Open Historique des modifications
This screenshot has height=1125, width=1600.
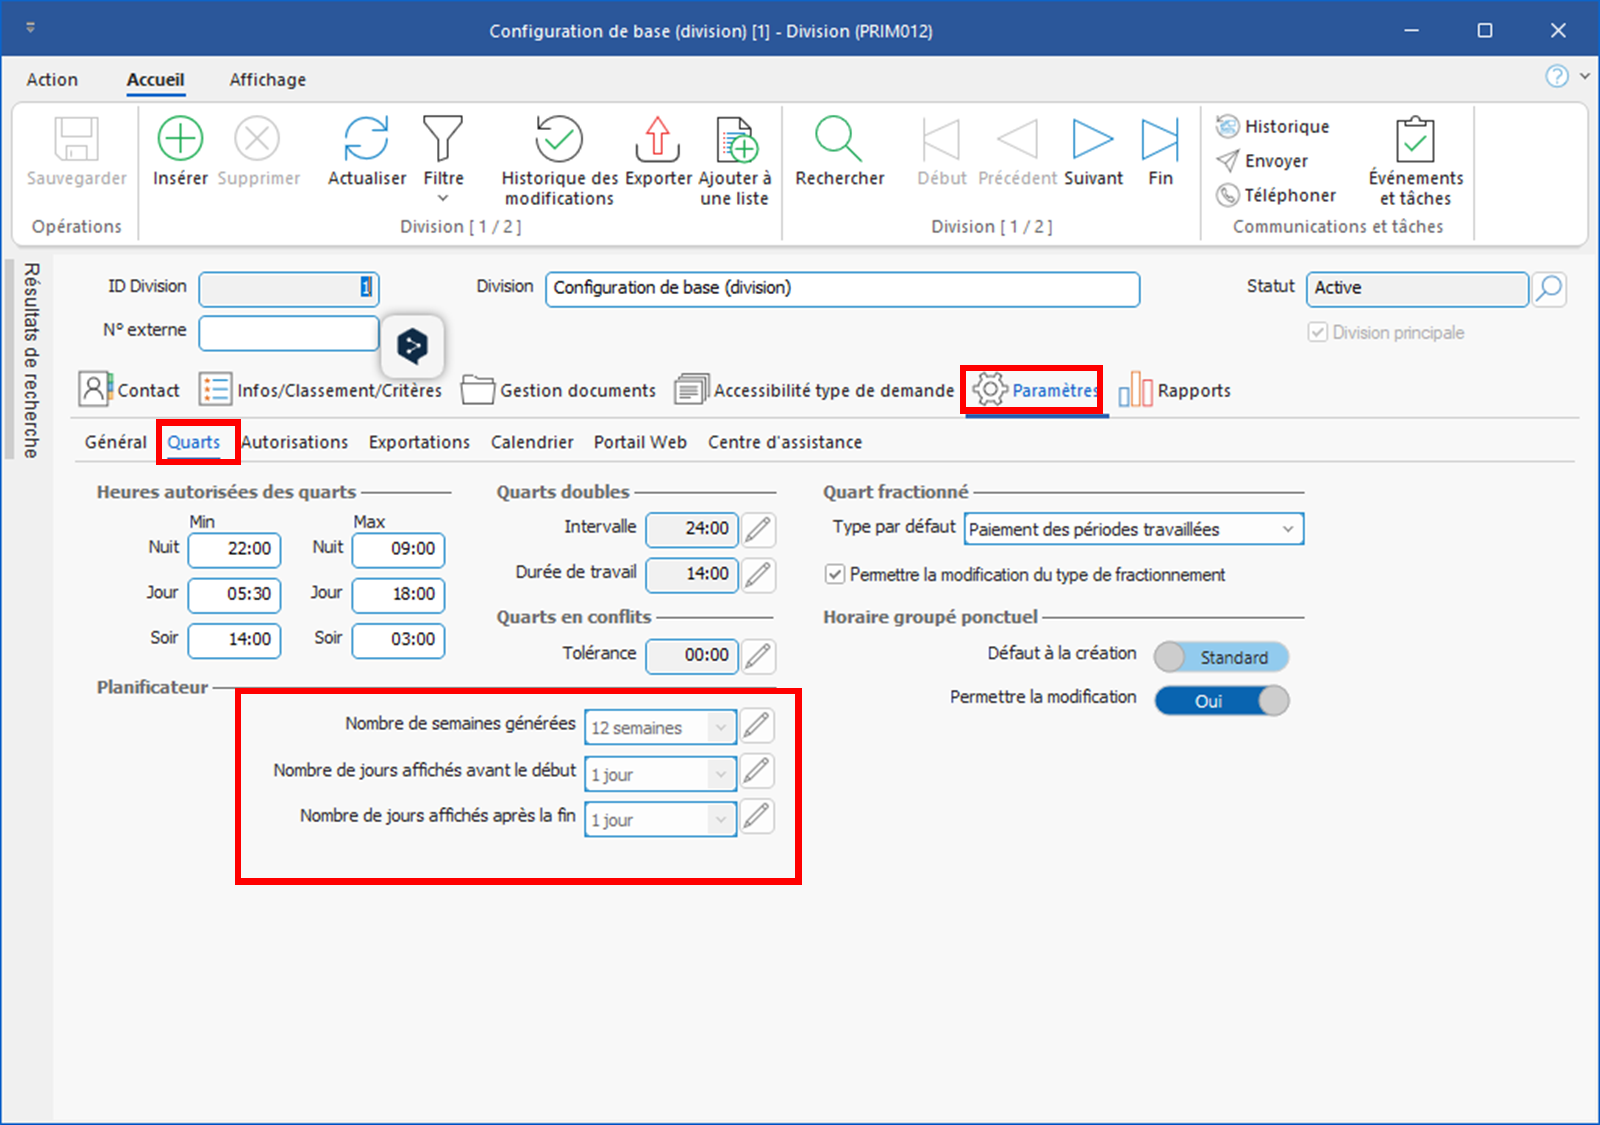pos(558,139)
